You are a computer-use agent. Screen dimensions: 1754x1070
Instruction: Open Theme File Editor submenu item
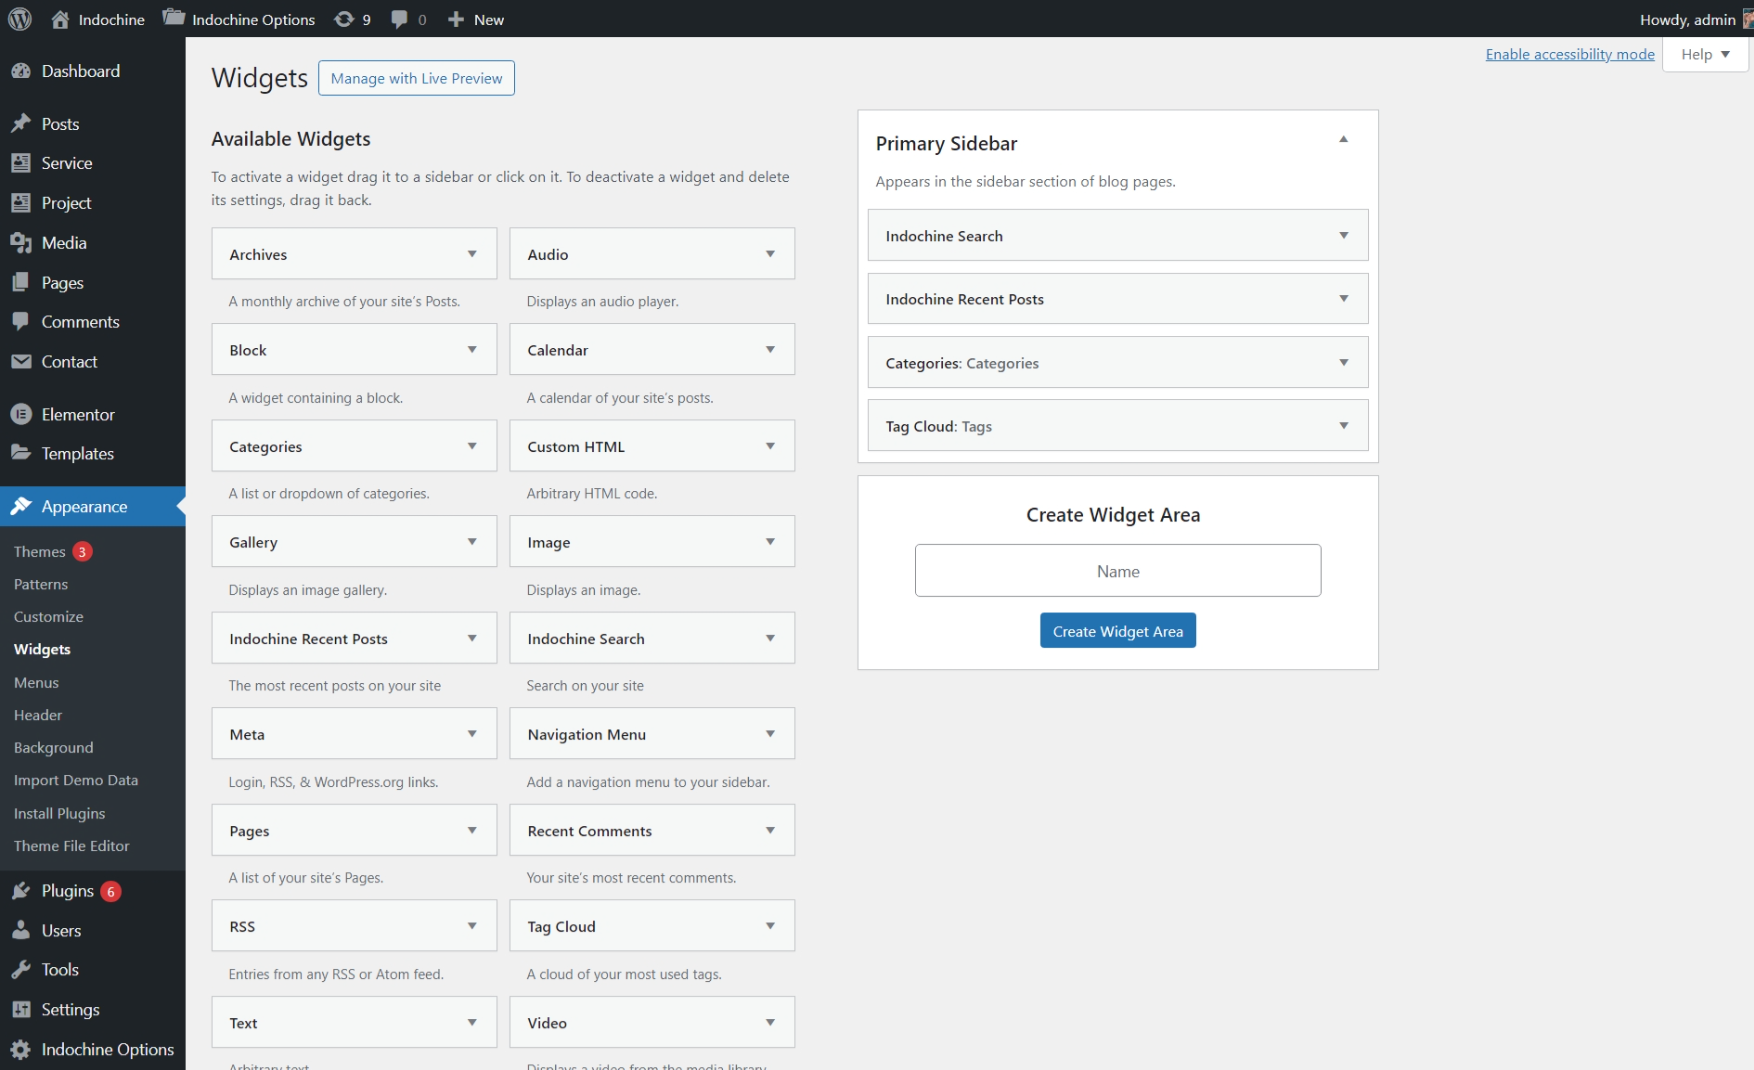point(72,846)
